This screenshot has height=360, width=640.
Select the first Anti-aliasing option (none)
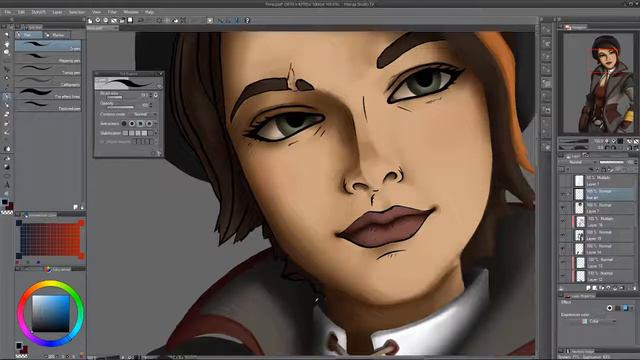click(124, 123)
